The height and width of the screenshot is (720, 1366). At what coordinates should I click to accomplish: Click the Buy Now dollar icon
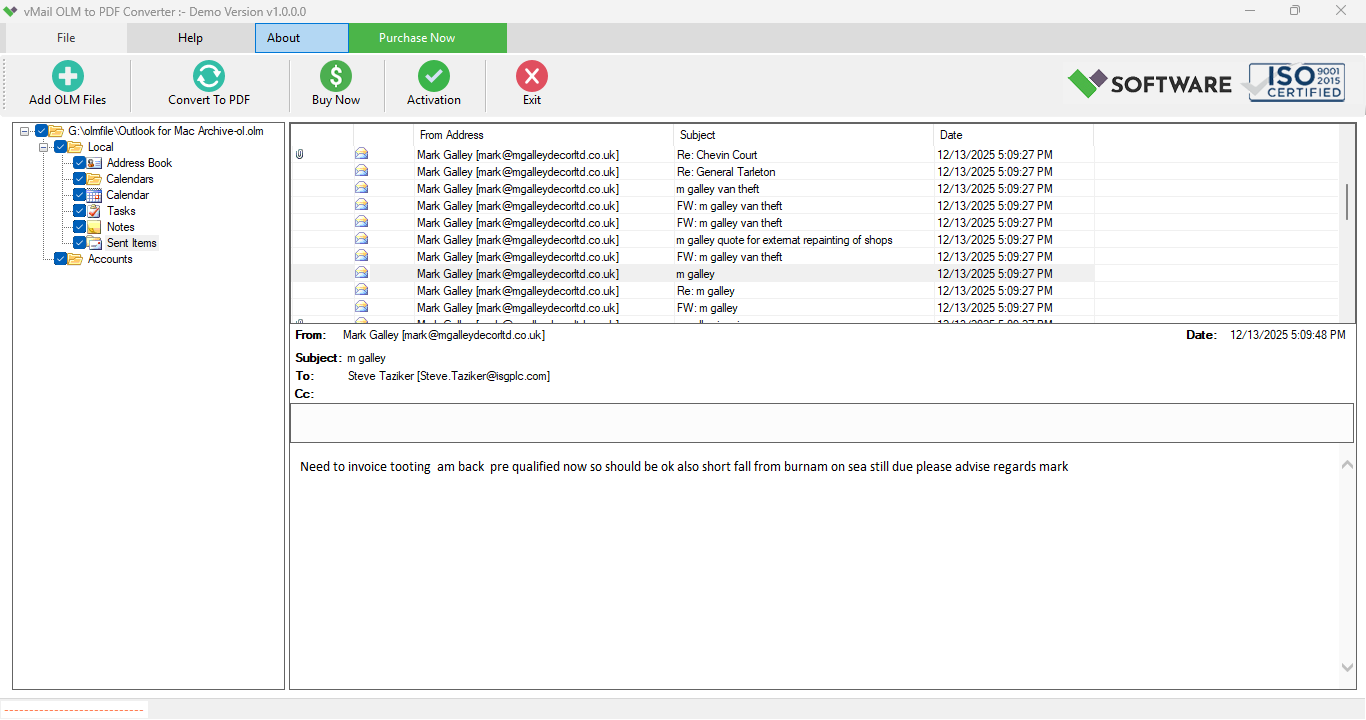tap(334, 76)
